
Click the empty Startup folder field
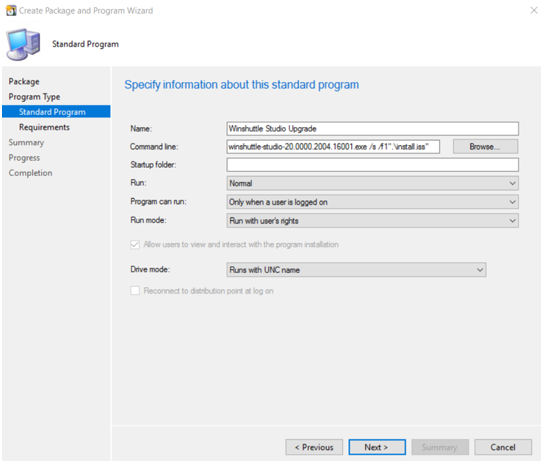click(x=373, y=165)
